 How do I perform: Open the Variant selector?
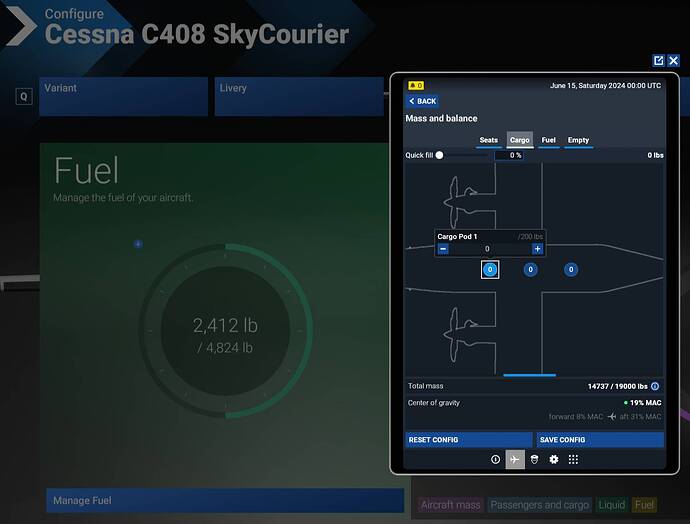123,96
